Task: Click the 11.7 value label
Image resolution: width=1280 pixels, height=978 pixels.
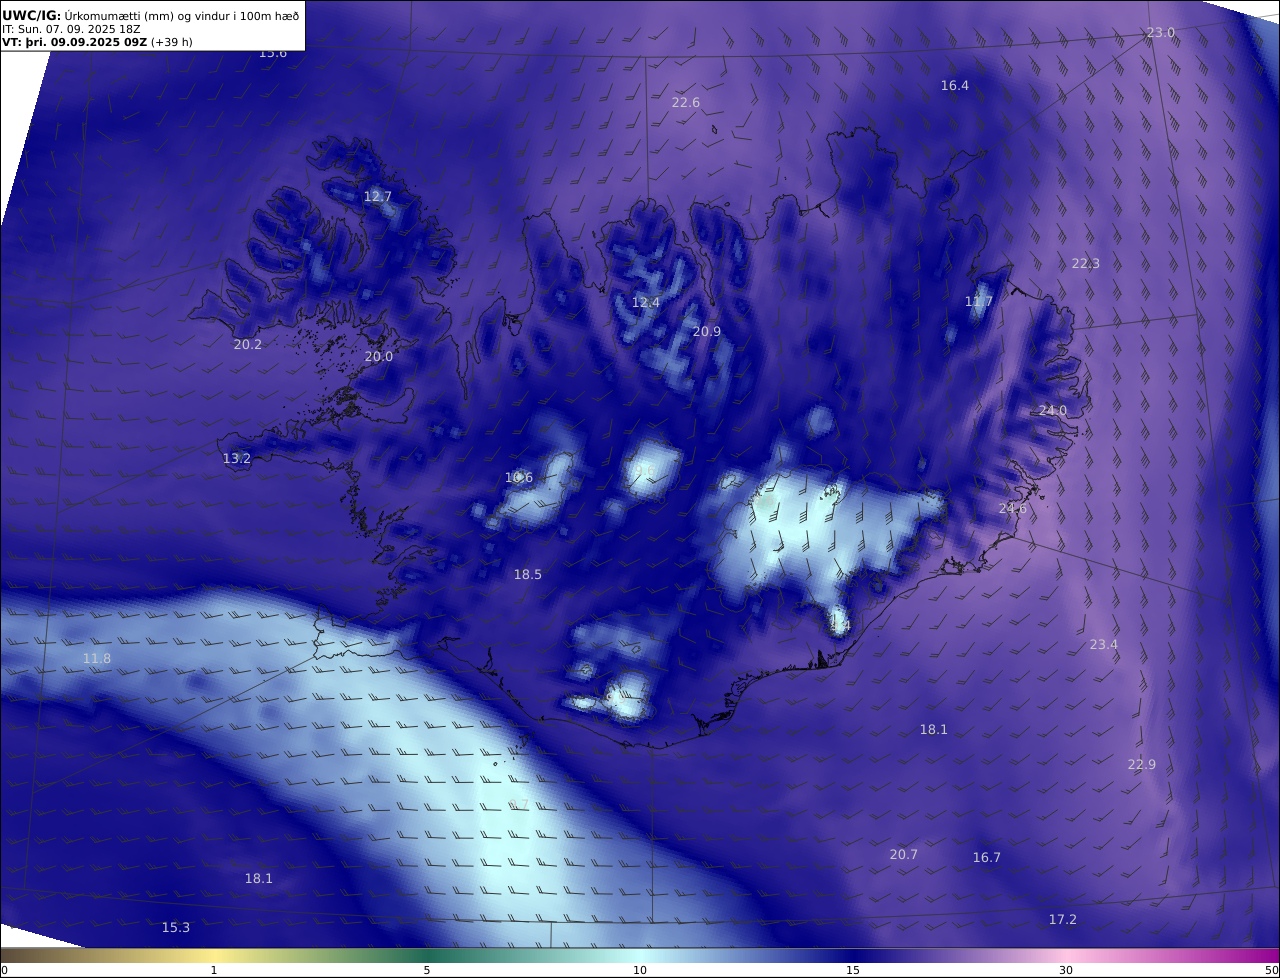Action: coord(978,302)
